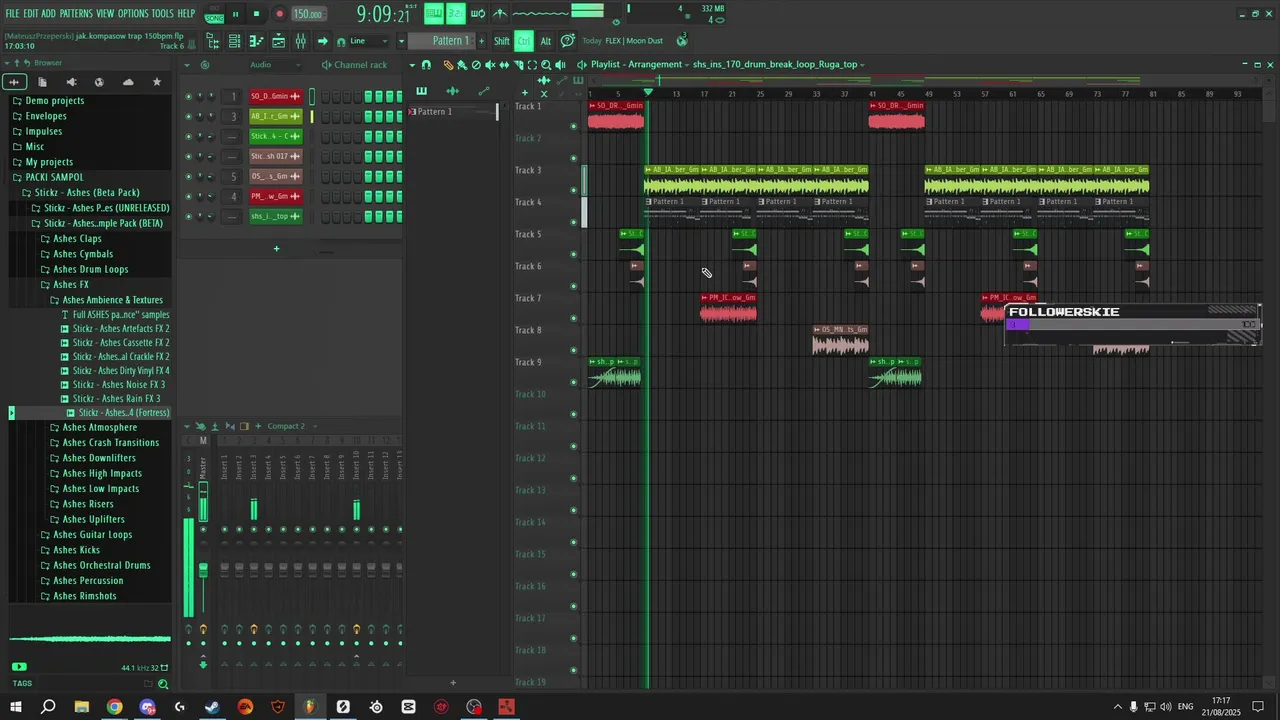The width and height of the screenshot is (1280, 720).
Task: Open Chrome from the Windows taskbar
Action: (x=114, y=707)
